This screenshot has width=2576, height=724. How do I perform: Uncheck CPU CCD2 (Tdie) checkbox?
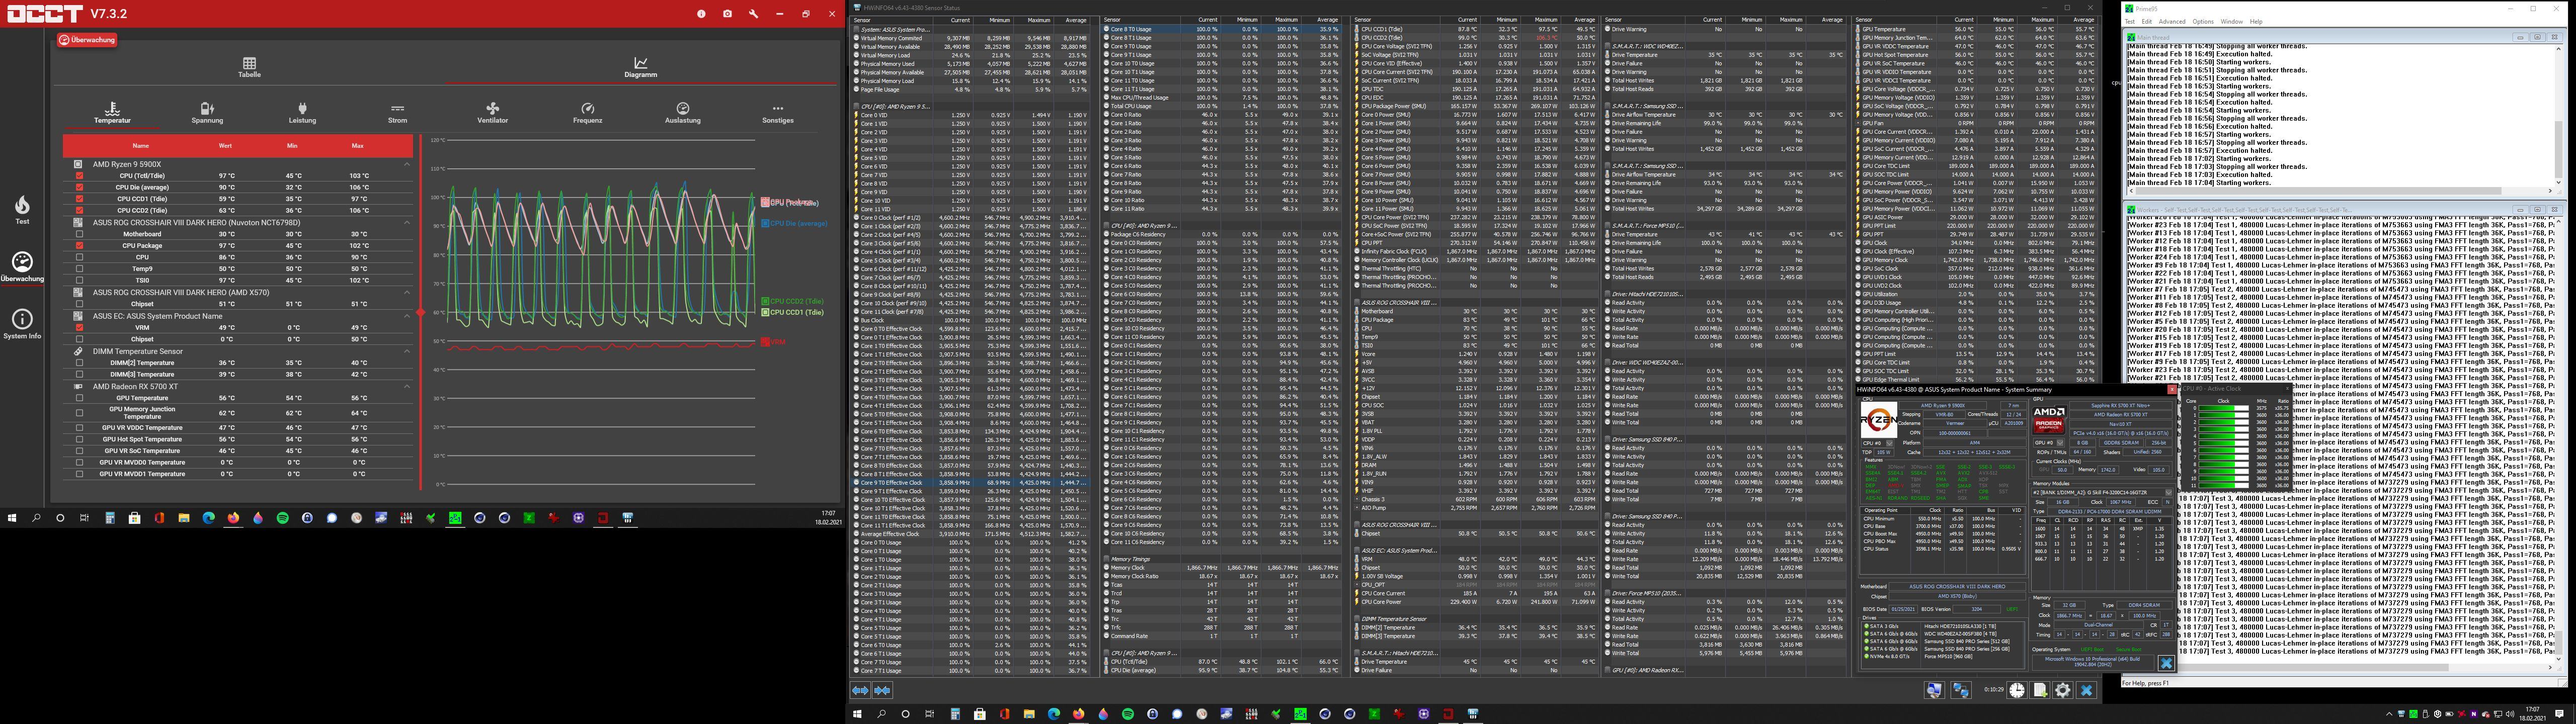[x=79, y=211]
